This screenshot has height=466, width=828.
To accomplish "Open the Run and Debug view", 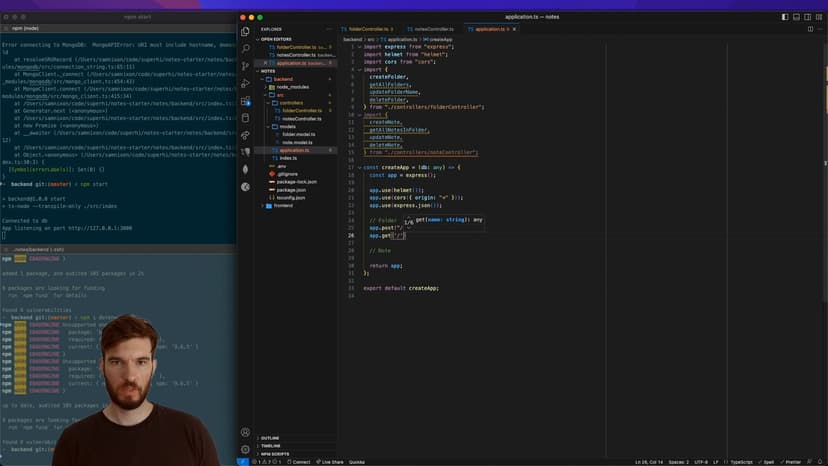I will pyautogui.click(x=245, y=83).
